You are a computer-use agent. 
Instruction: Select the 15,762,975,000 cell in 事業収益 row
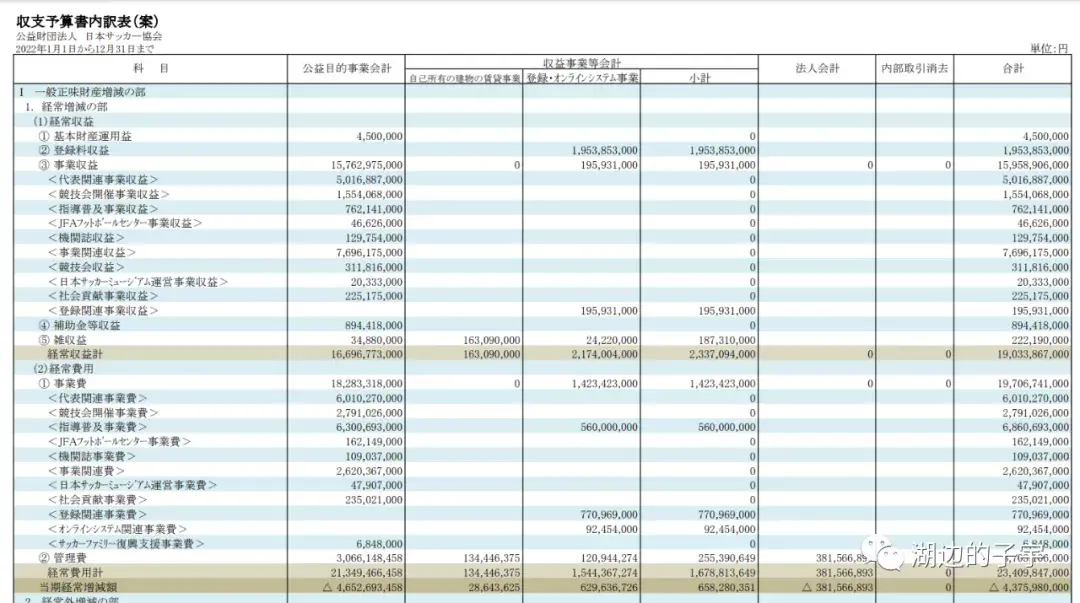coord(364,165)
